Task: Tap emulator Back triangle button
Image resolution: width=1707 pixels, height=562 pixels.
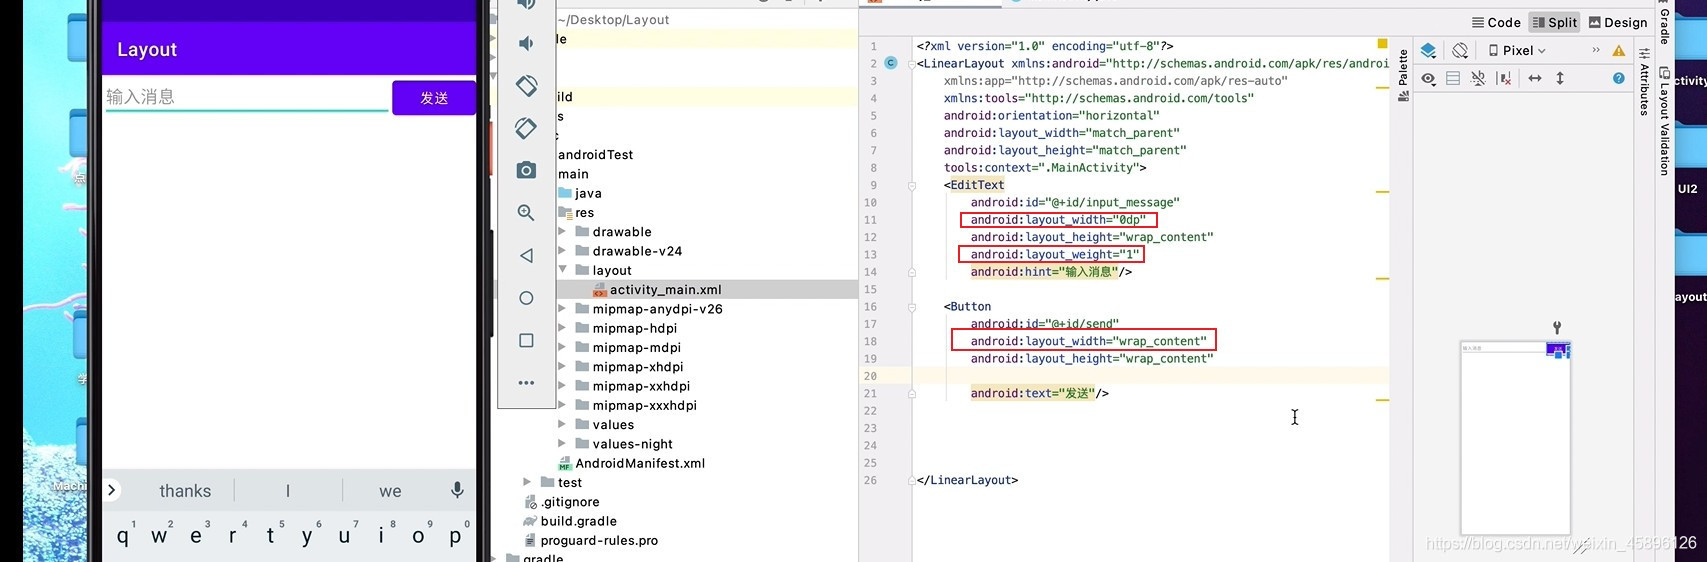Action: click(526, 256)
